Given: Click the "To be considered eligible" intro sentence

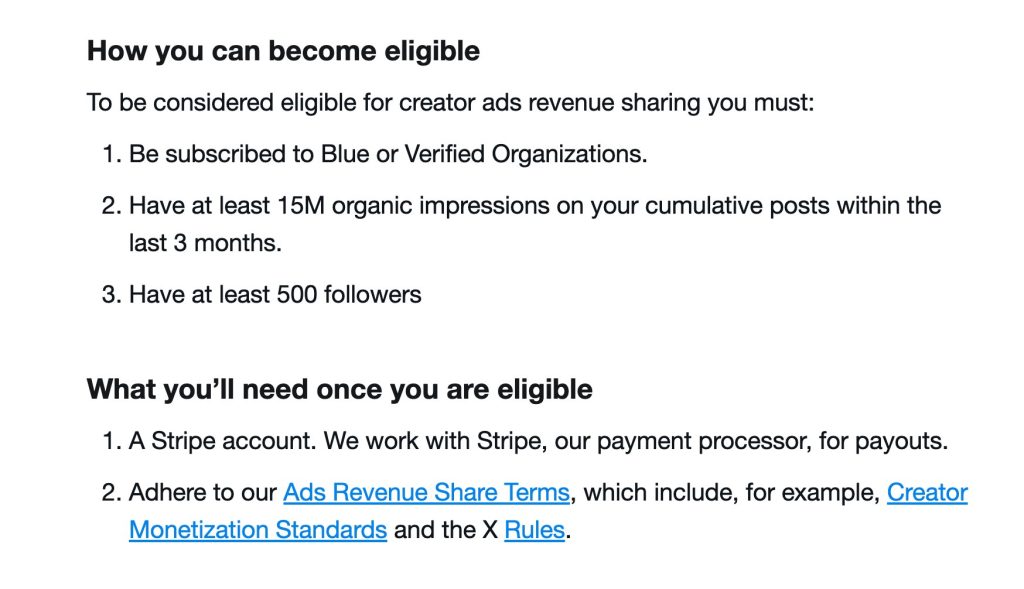Looking at the screenshot, I should pyautogui.click(x=451, y=103).
